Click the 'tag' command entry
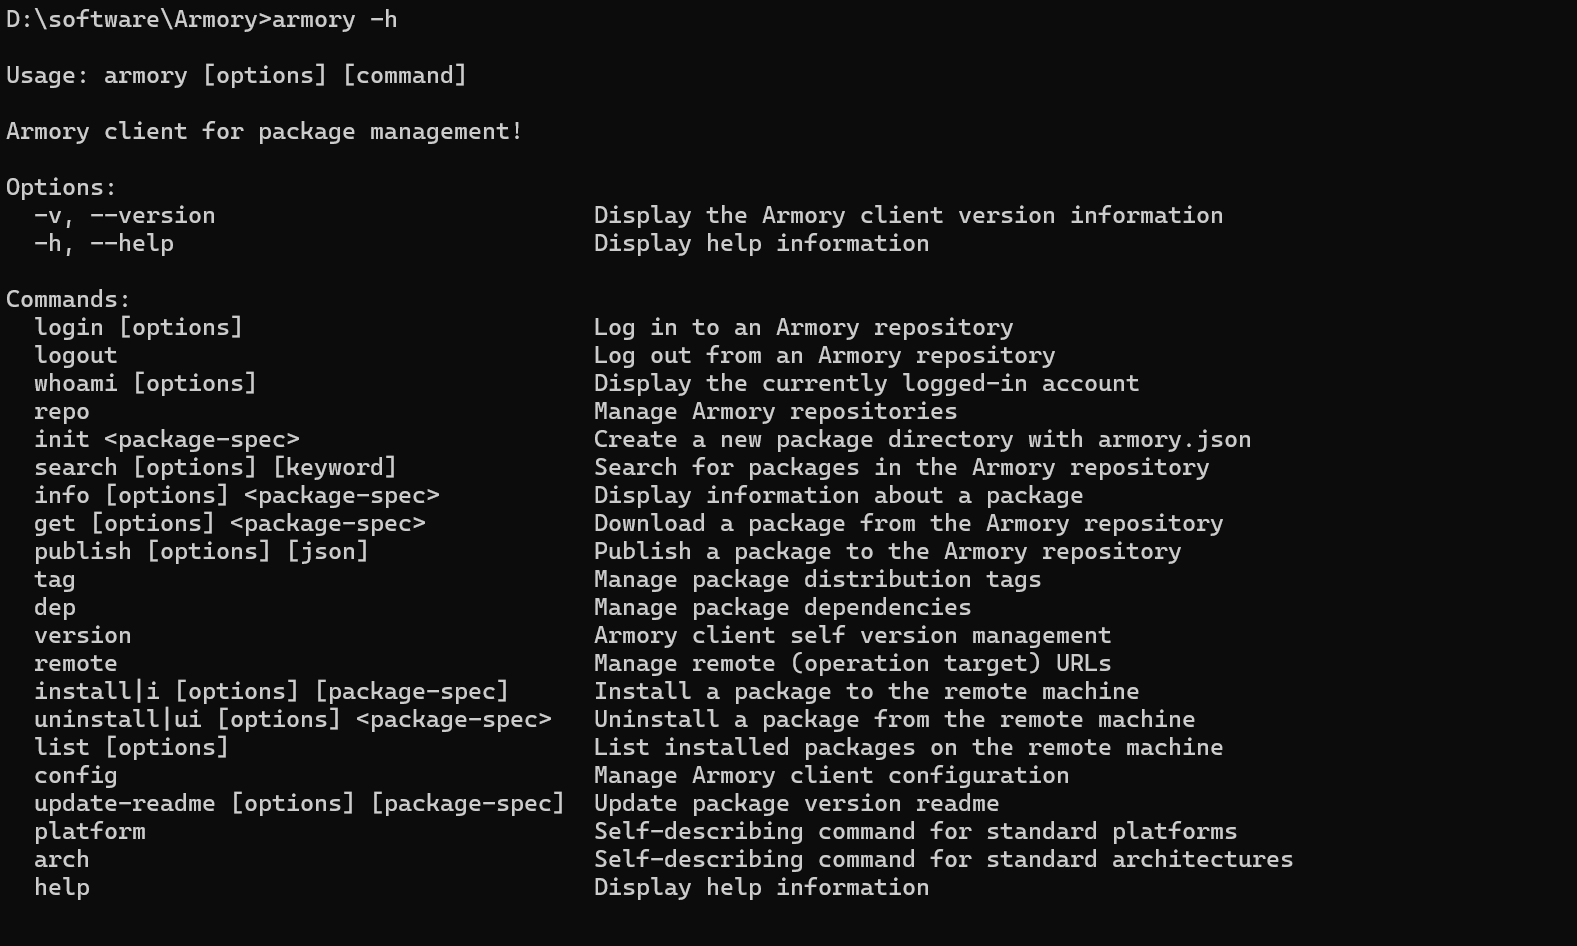 pyautogui.click(x=55, y=580)
